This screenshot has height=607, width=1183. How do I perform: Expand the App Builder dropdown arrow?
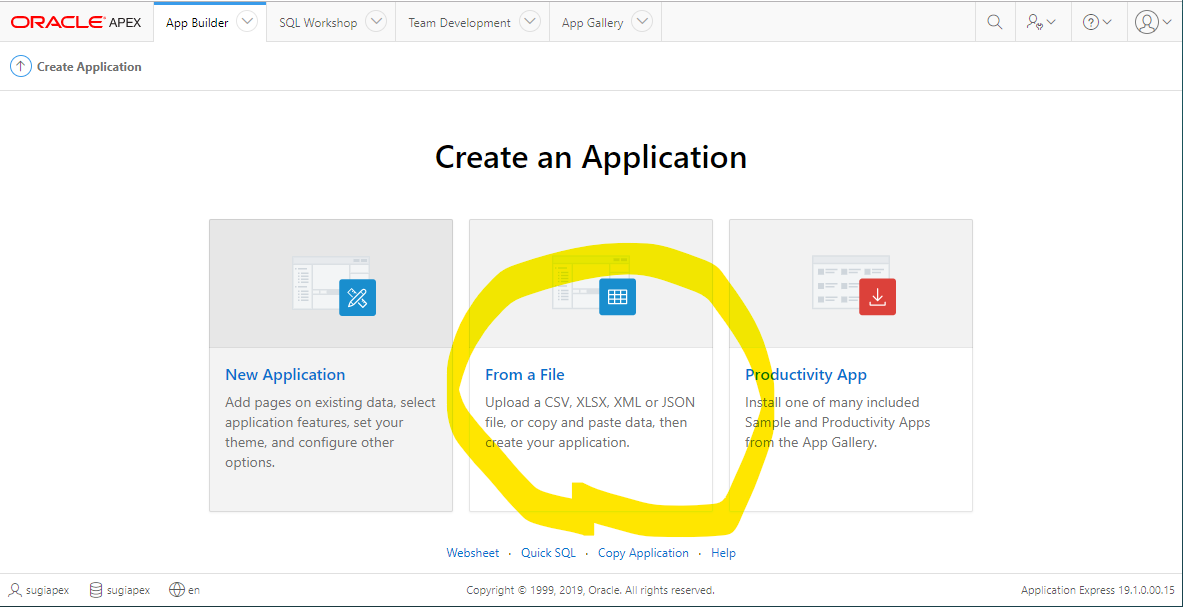click(247, 22)
